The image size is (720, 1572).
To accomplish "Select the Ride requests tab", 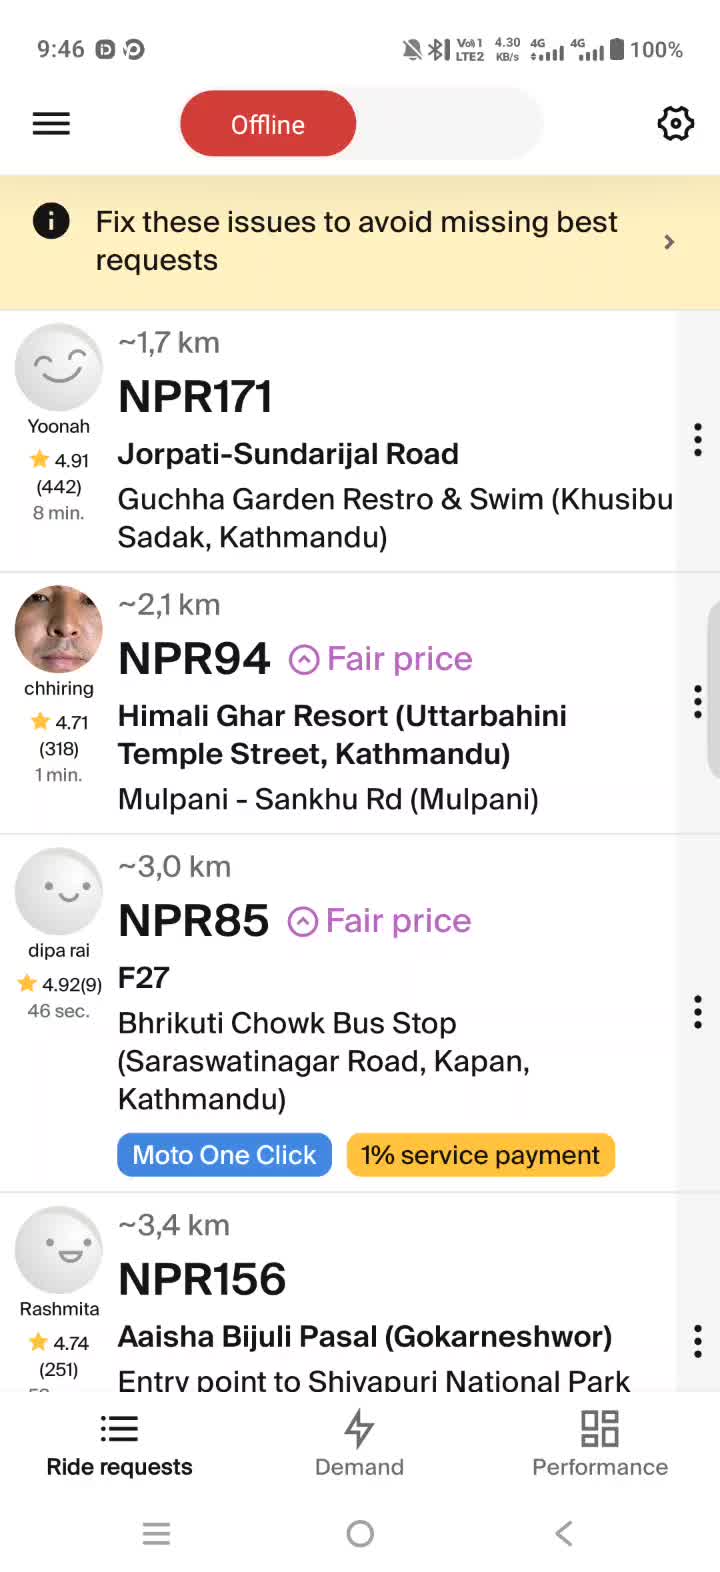I will click(119, 1444).
